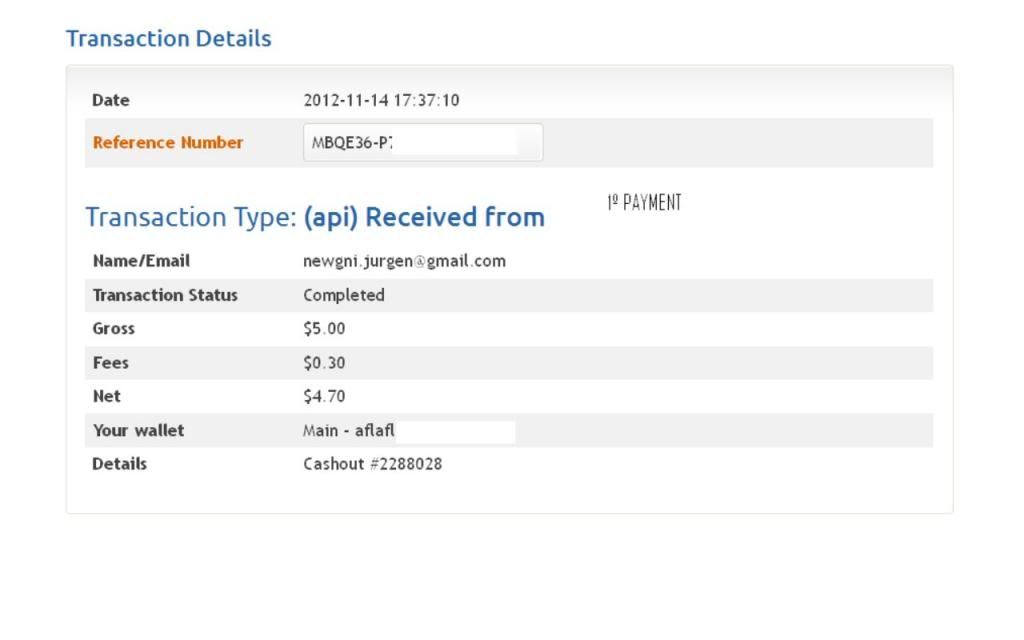
Task: Click the Transaction Details heading
Action: tap(168, 39)
